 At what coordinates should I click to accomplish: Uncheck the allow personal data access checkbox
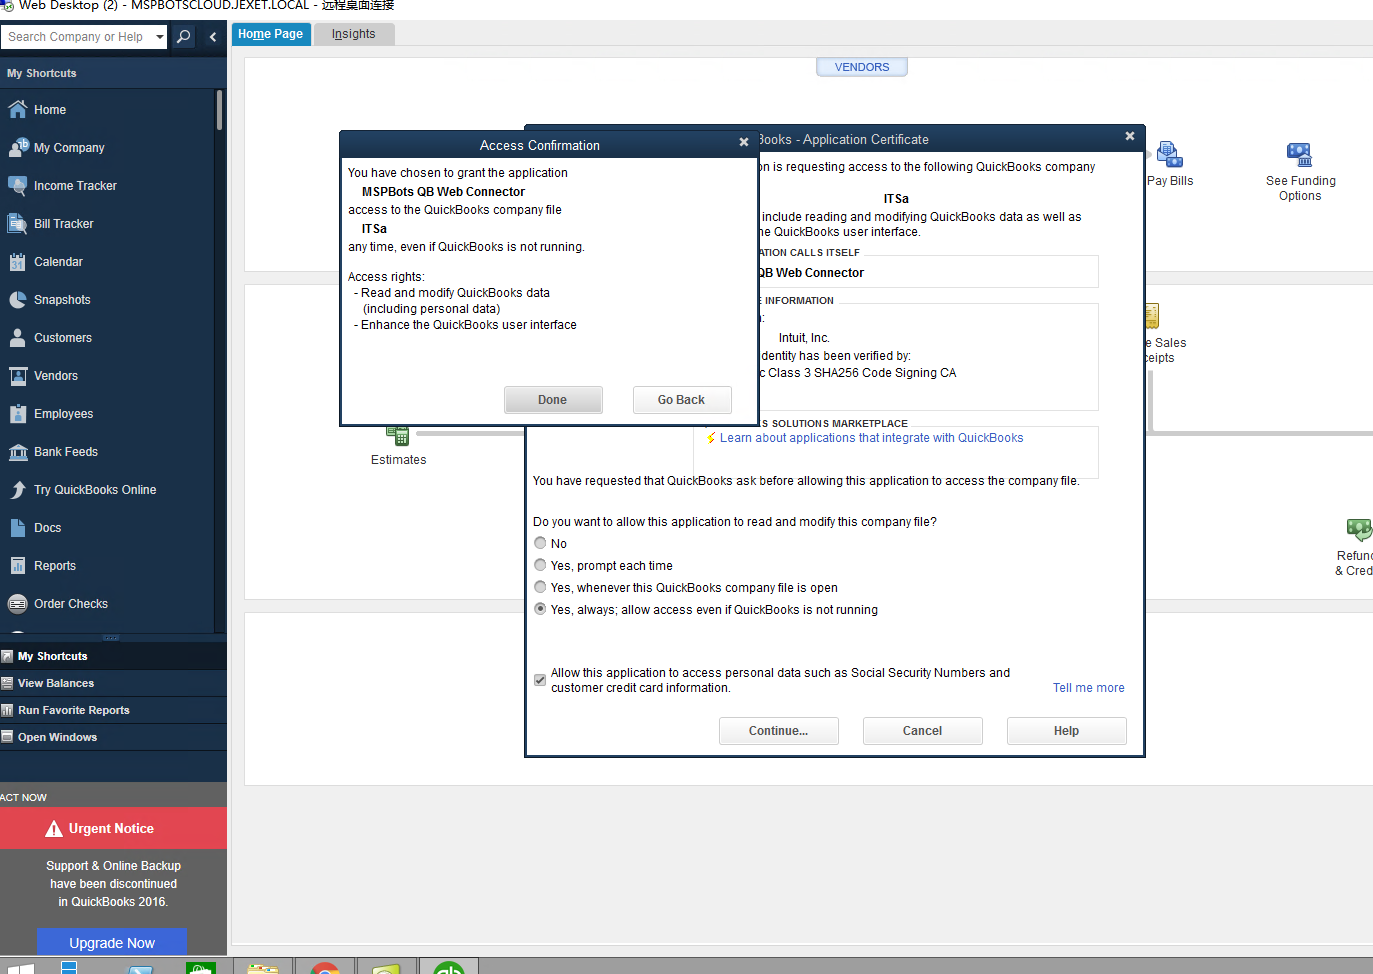540,680
